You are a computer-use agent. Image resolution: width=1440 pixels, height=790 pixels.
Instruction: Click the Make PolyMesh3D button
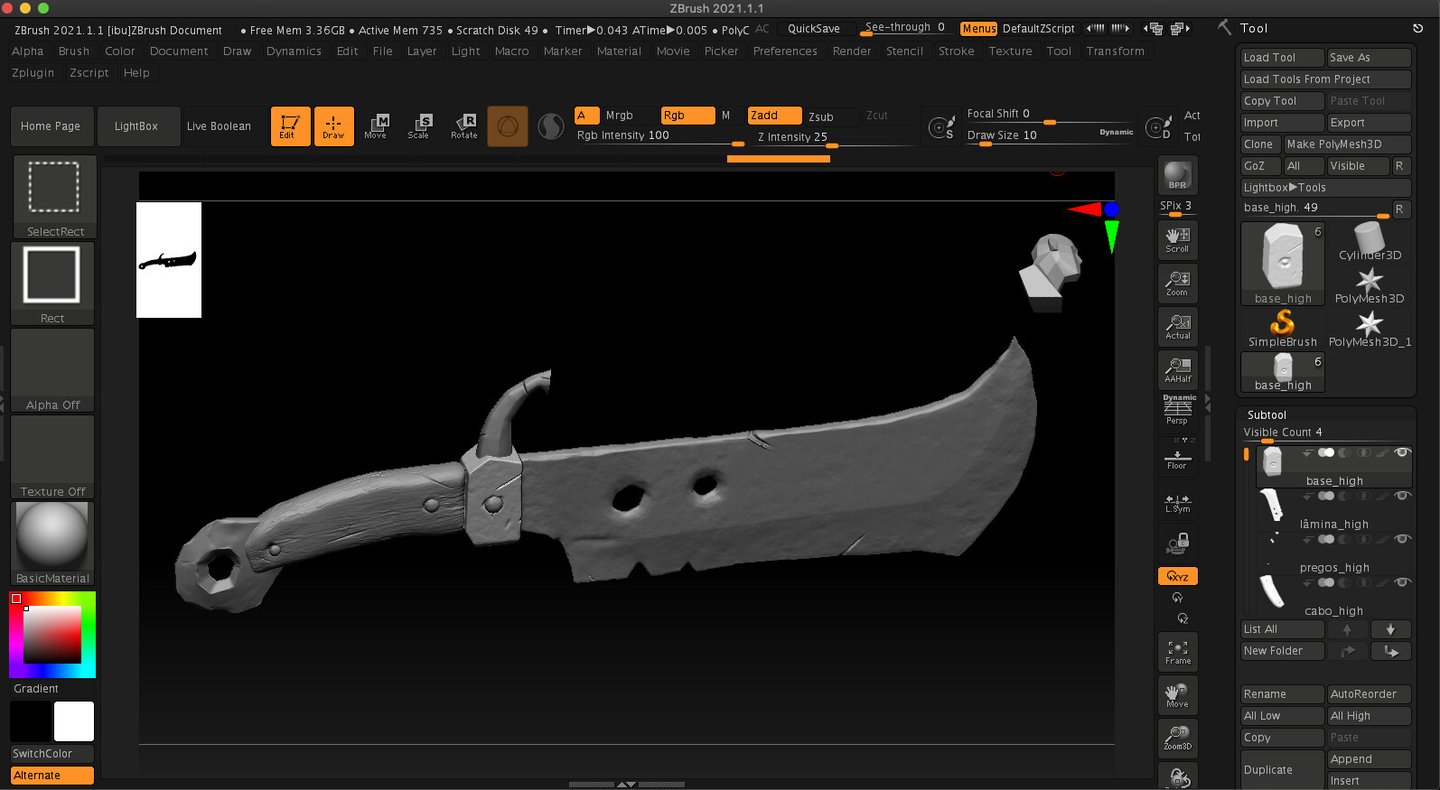1347,145
